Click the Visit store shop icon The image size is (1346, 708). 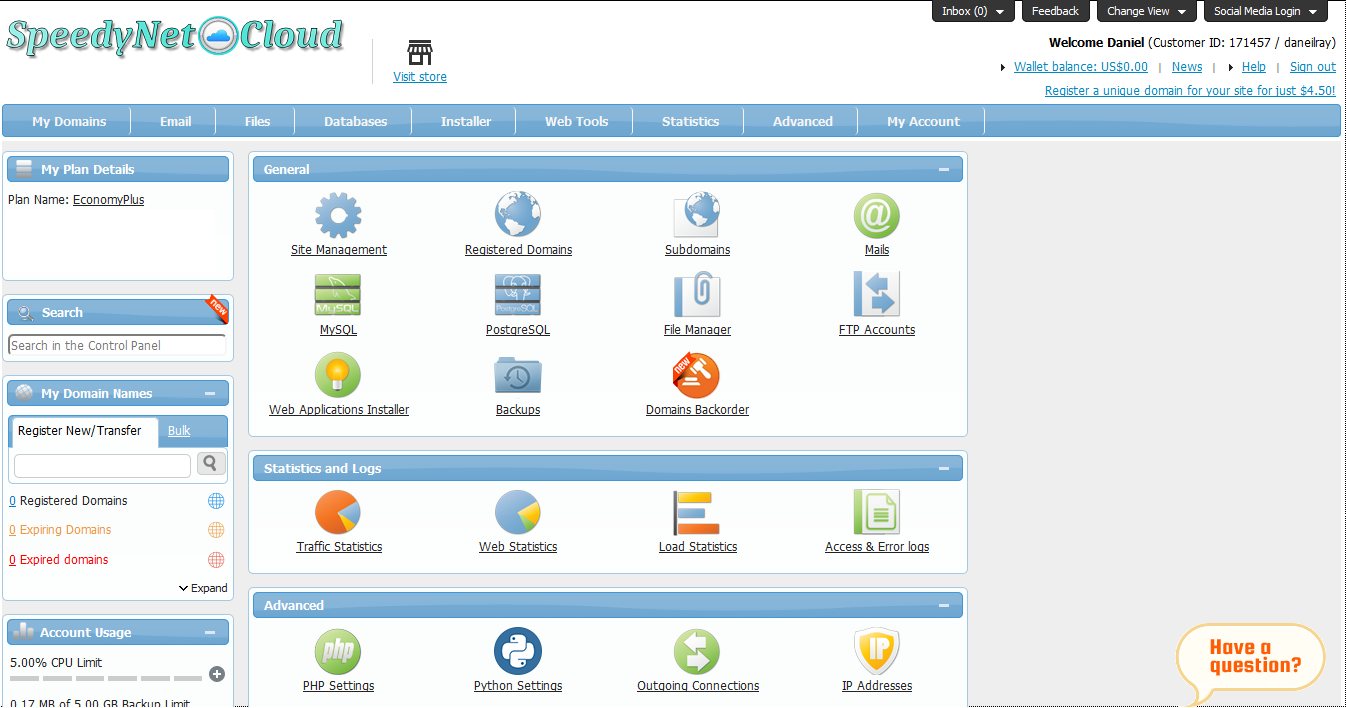tap(420, 53)
